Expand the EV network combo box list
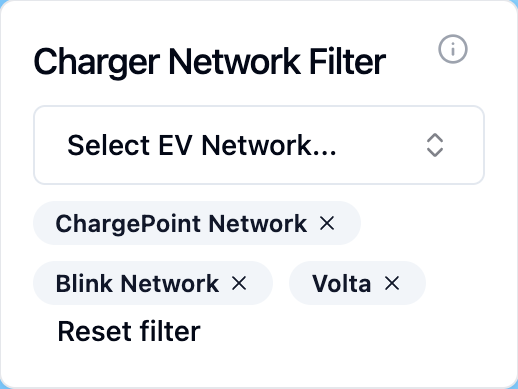The height and width of the screenshot is (389, 518). click(x=259, y=145)
